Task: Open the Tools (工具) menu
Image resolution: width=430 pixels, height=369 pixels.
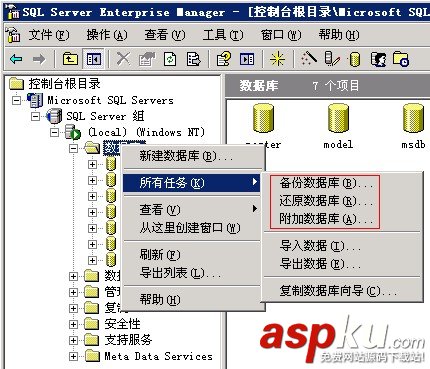Action: click(x=223, y=35)
